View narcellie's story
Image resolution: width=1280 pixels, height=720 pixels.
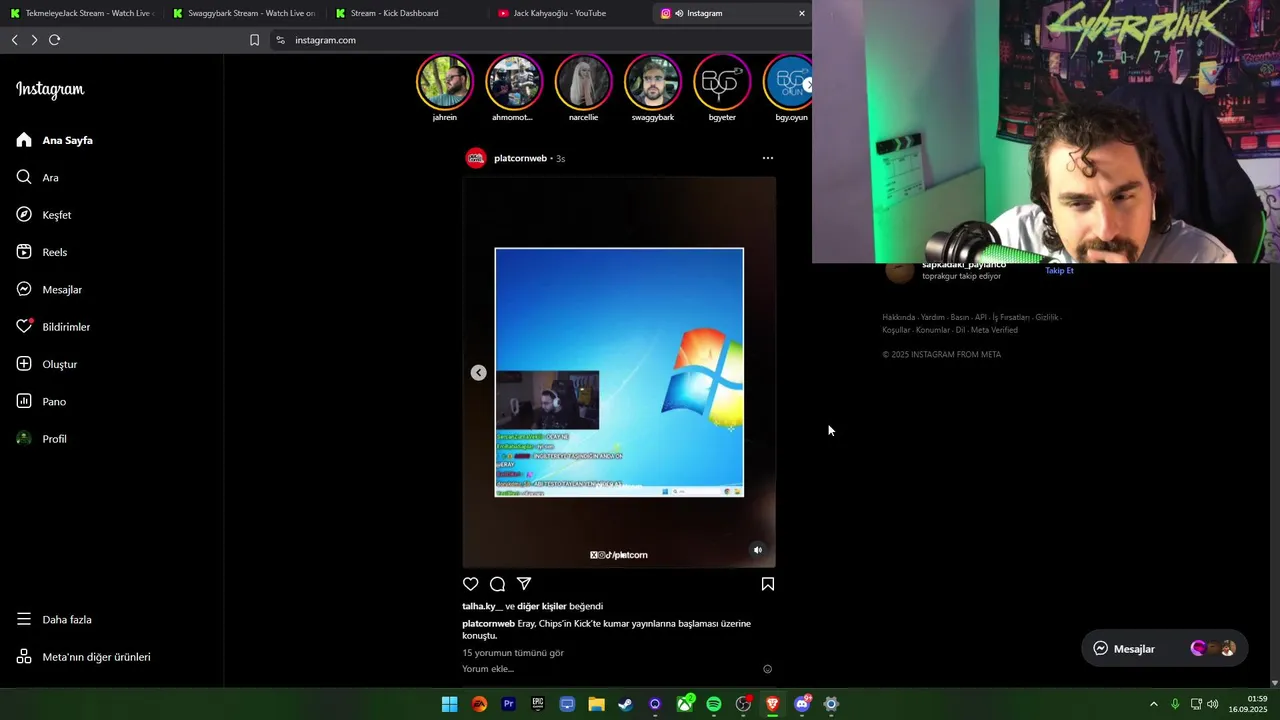[583, 82]
